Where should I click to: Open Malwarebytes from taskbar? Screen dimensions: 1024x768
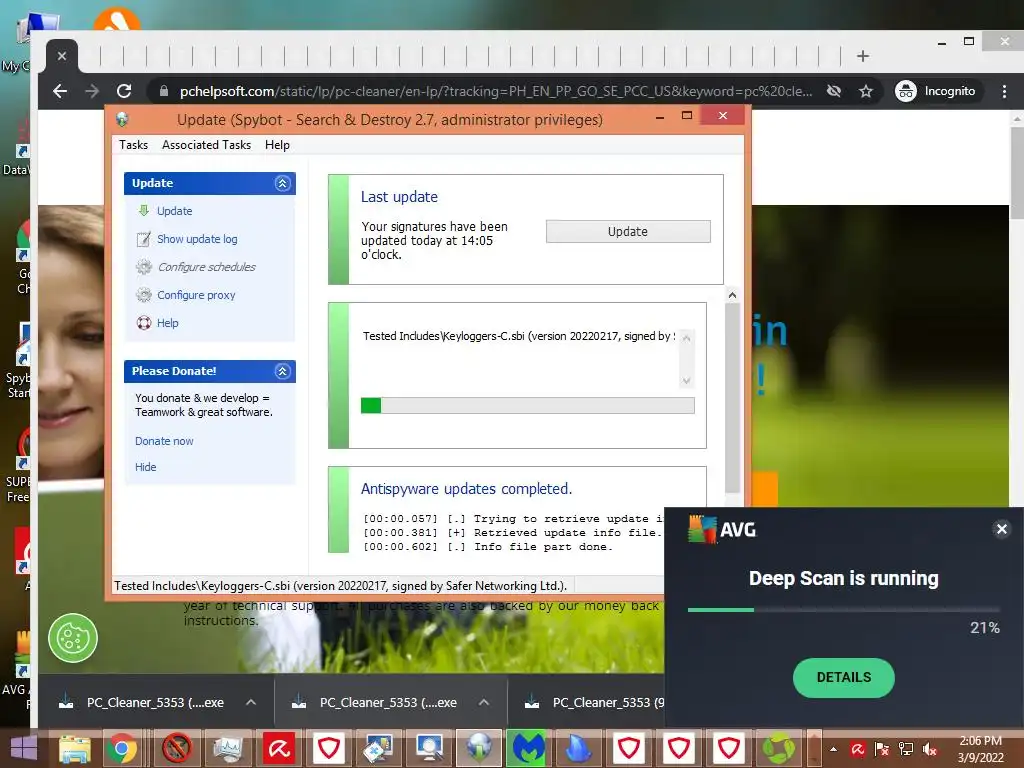pyautogui.click(x=528, y=748)
